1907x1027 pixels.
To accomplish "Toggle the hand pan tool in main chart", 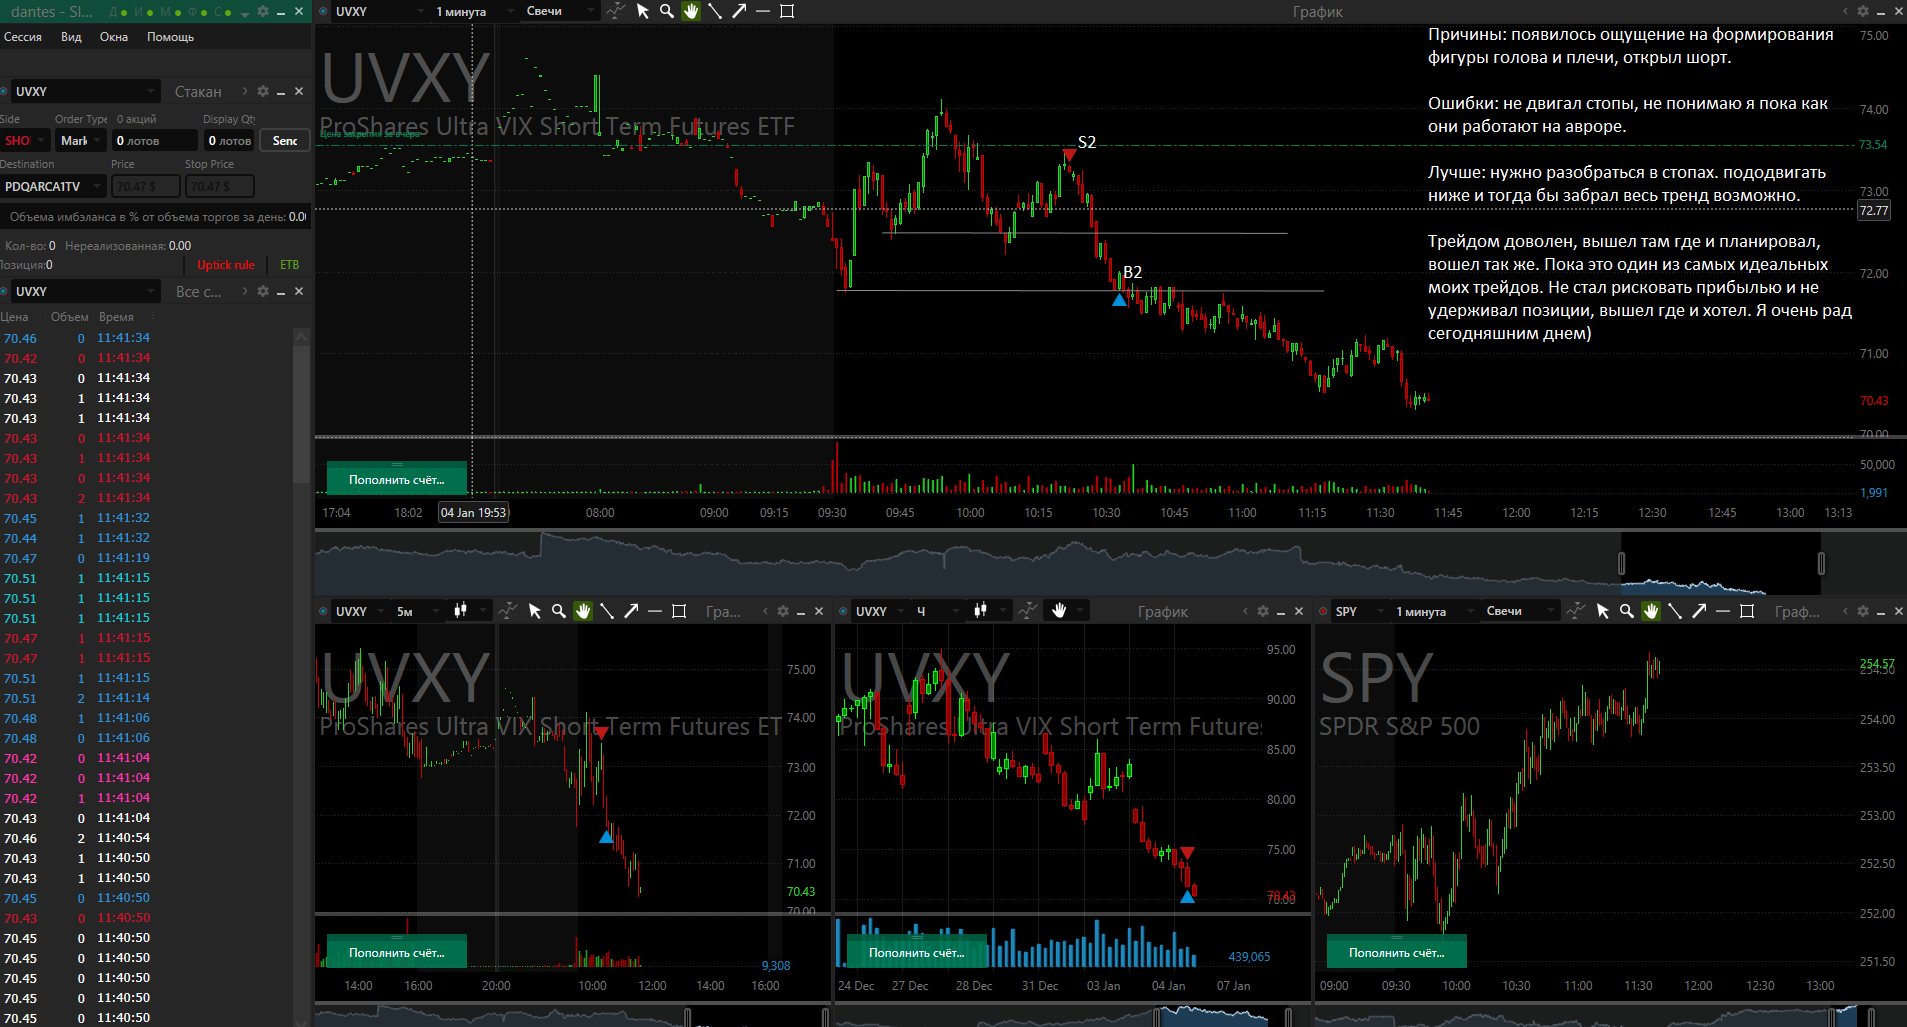I will 691,11.
